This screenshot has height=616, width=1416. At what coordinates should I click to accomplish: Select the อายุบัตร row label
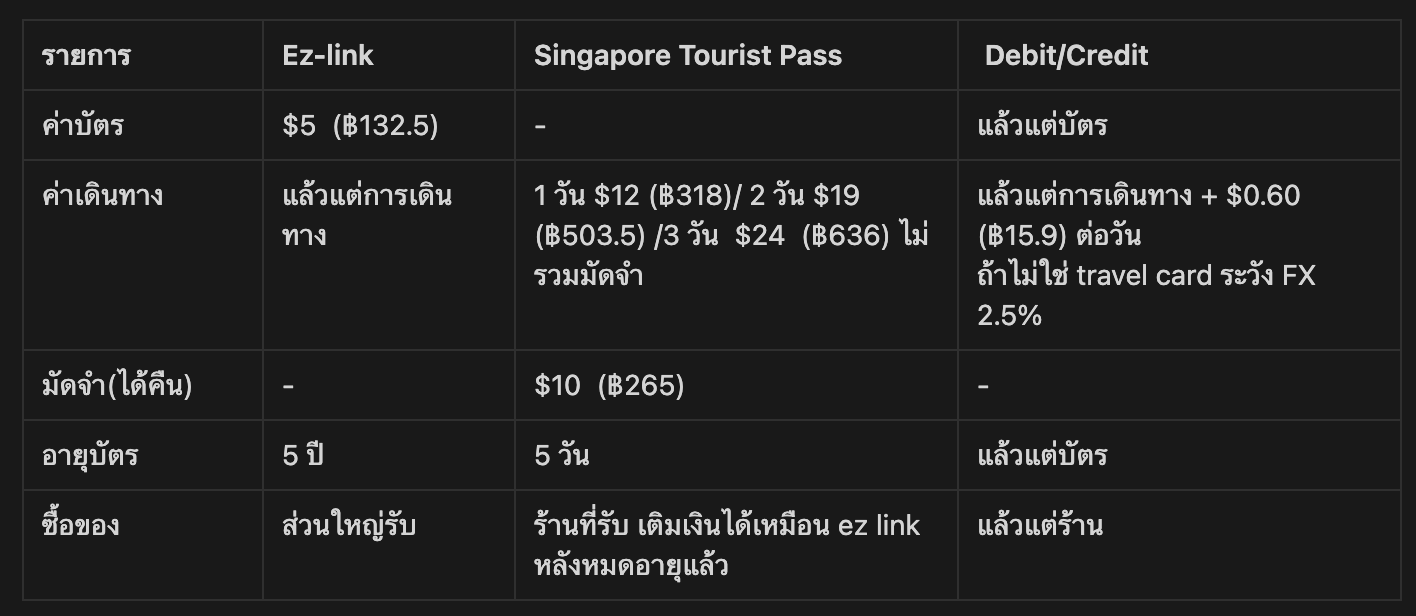(90, 456)
